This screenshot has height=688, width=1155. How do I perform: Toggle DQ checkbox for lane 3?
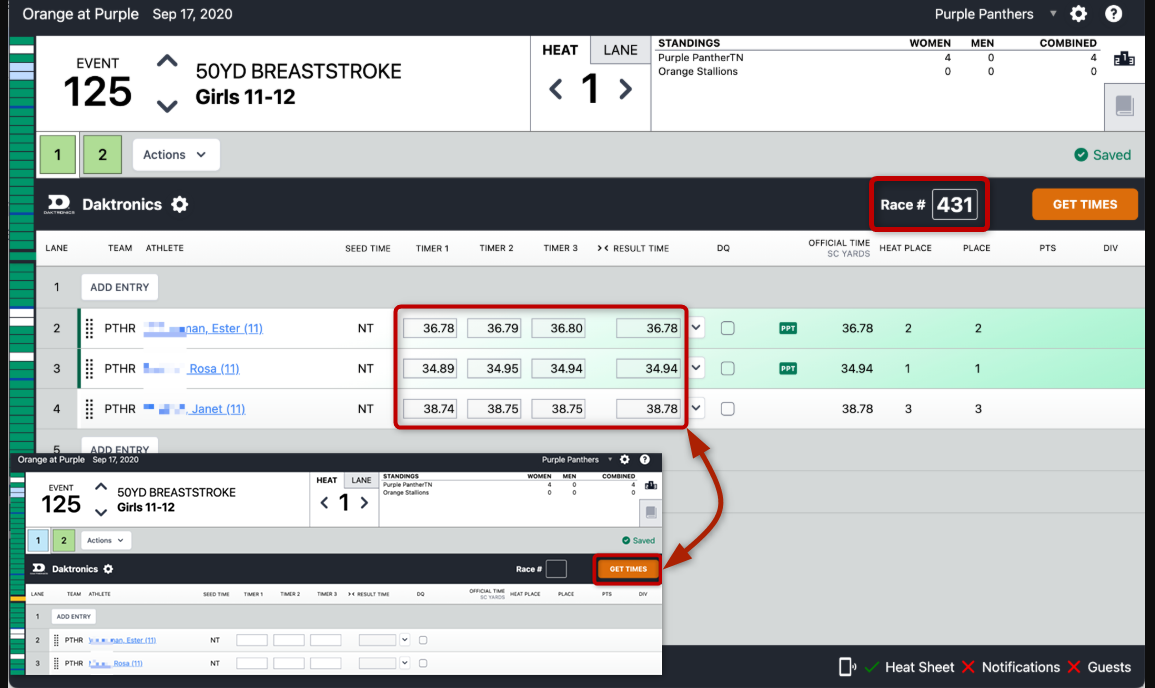[x=727, y=368]
